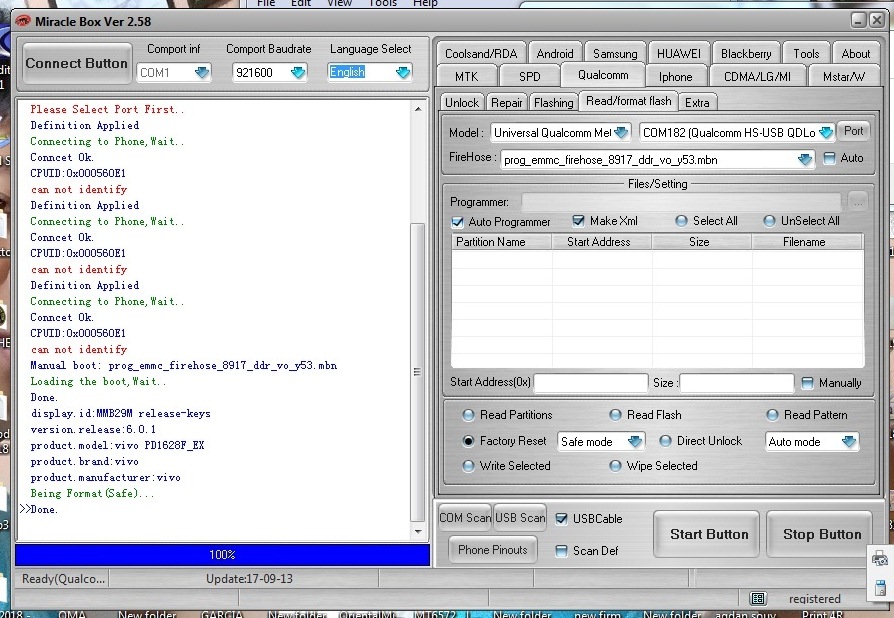This screenshot has width=894, height=618.
Task: Open the Auto mode dropdown
Action: click(x=848, y=441)
